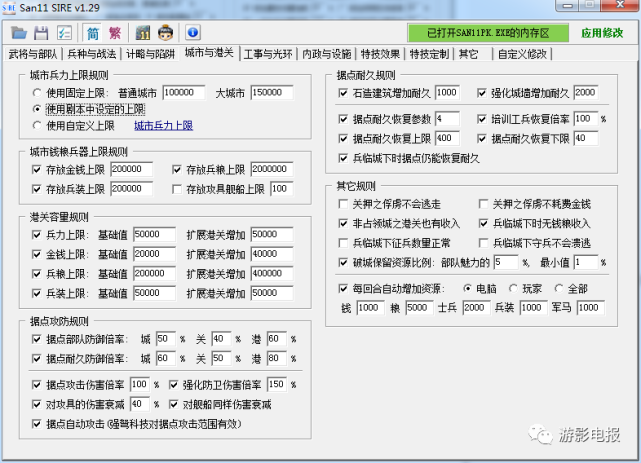Click 兵力上限 基础值 input field
Viewport: 641px width, 463px height.
(x=155, y=234)
